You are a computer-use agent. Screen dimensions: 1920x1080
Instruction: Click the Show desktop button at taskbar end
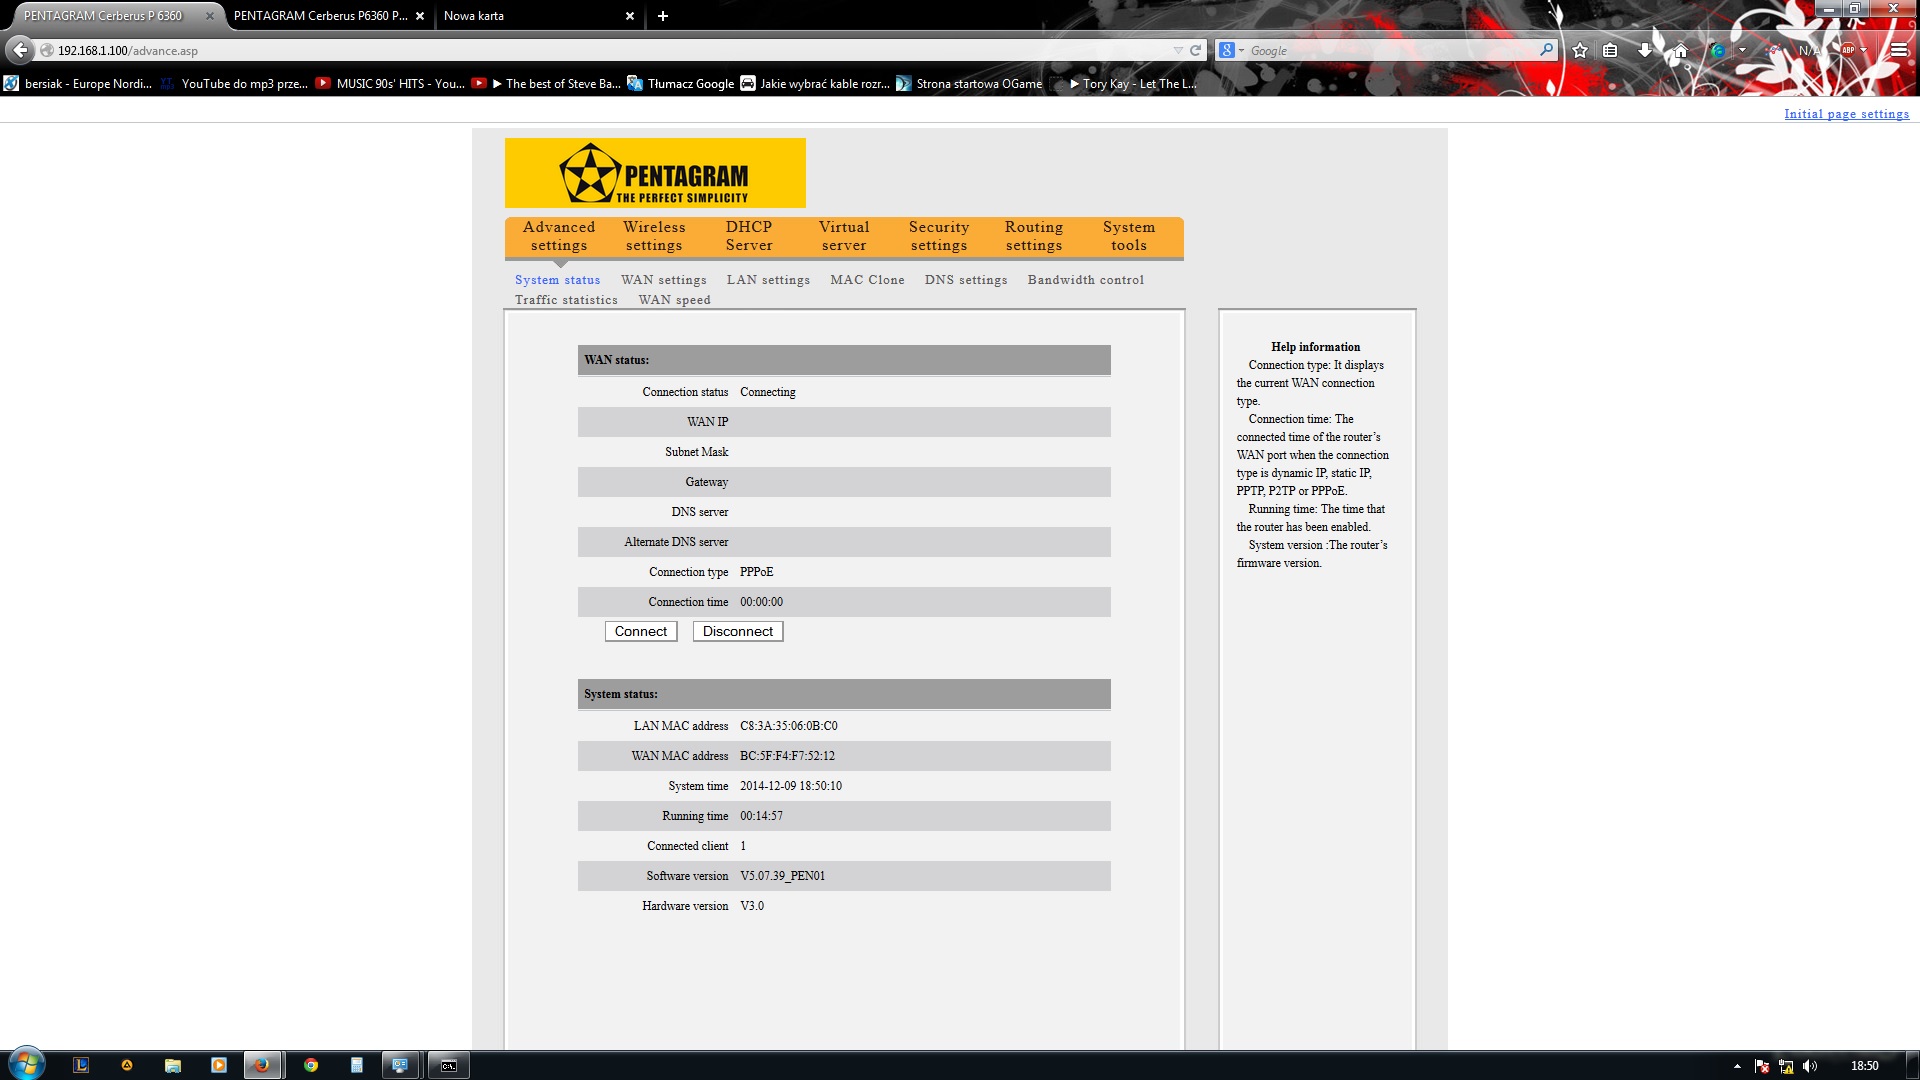(1912, 1065)
